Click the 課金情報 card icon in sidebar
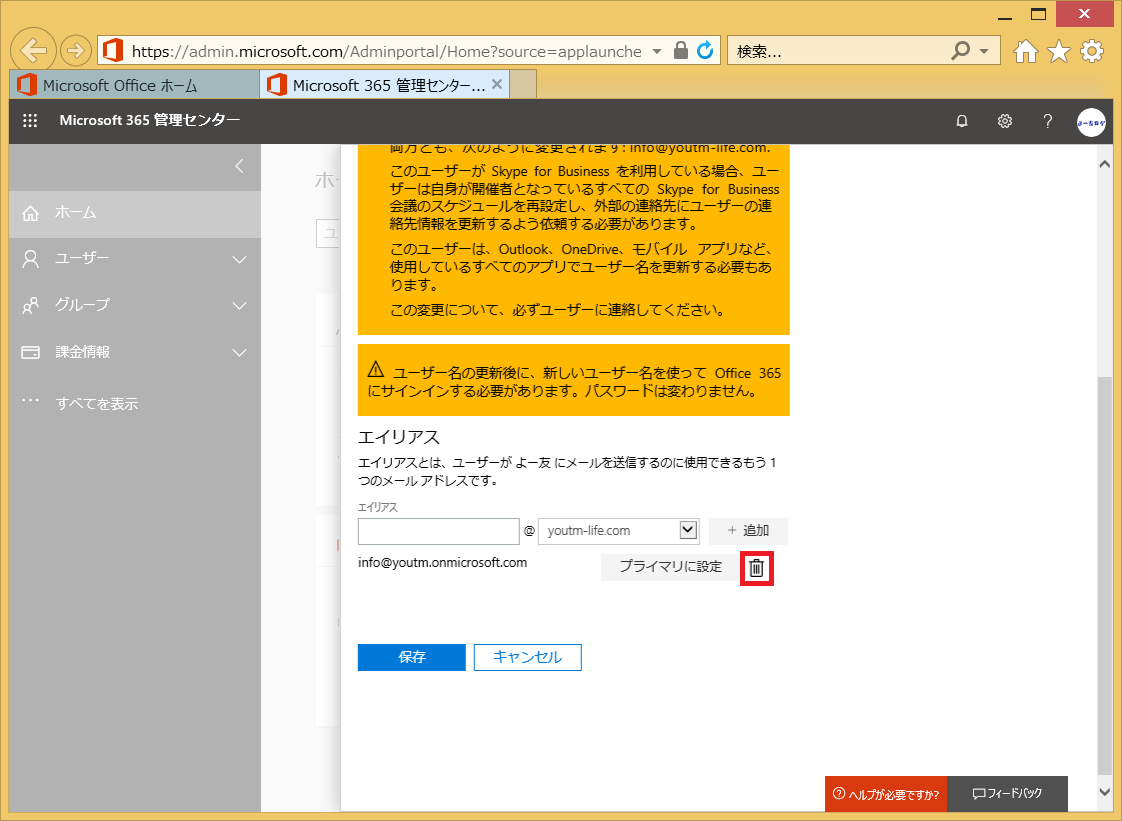The height and width of the screenshot is (821, 1122). click(x=30, y=352)
